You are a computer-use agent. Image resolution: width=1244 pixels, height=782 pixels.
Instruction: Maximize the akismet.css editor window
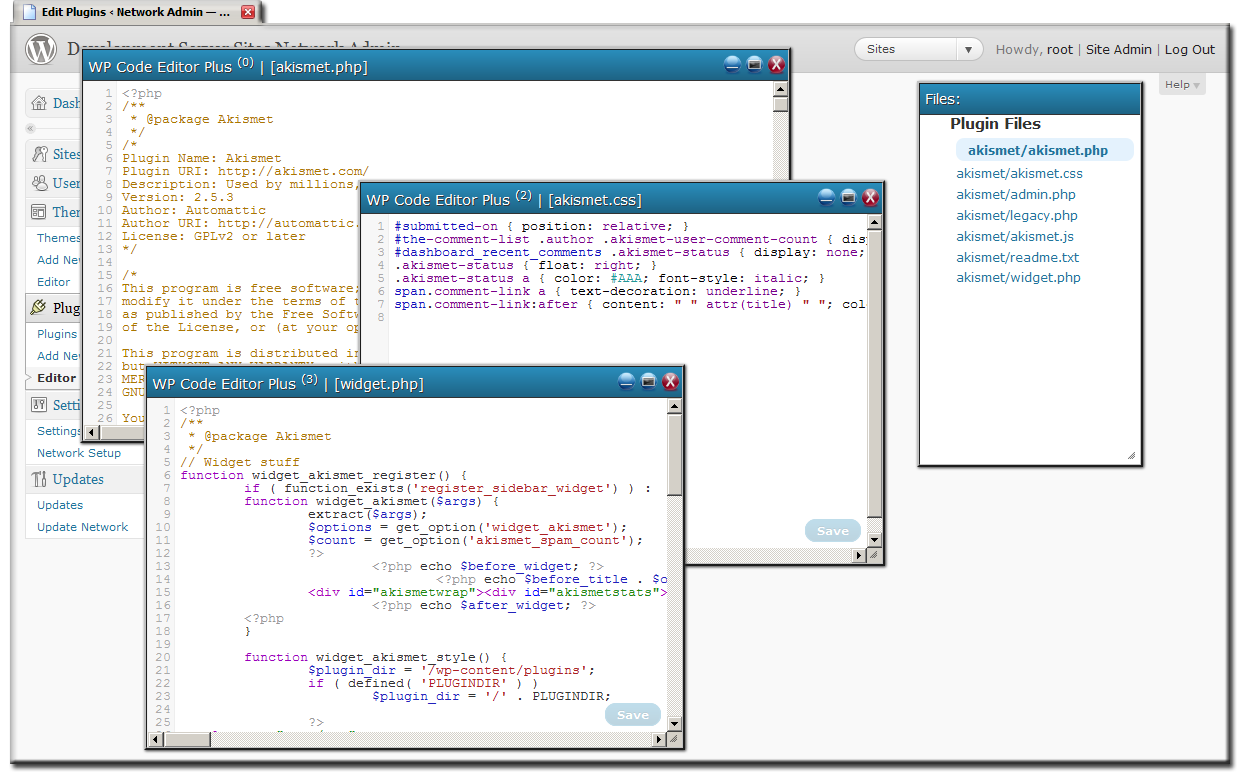coord(848,197)
